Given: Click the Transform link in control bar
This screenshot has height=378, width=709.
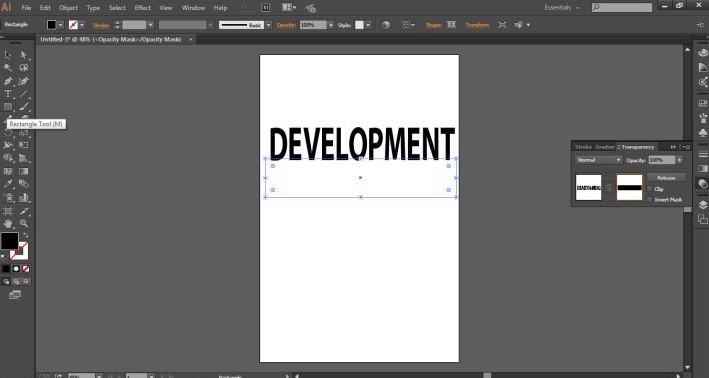Looking at the screenshot, I should point(477,25).
